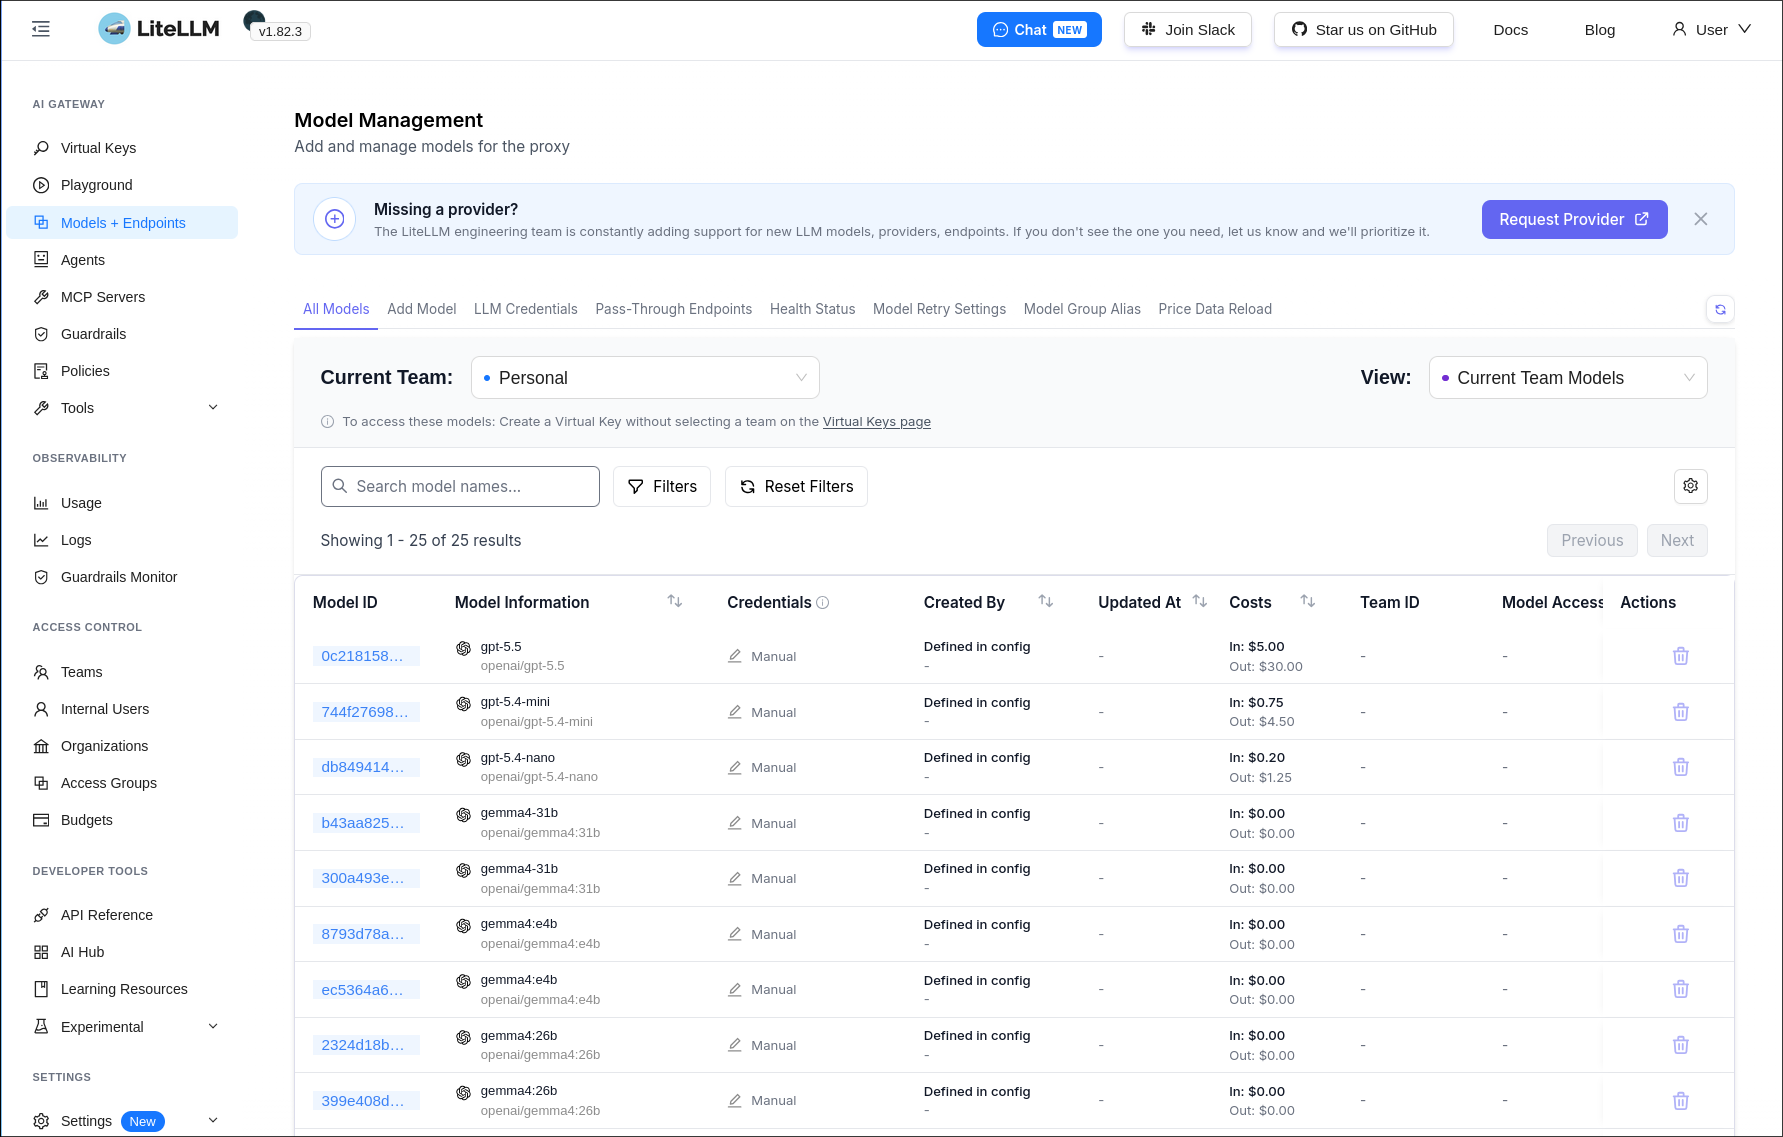Expand the Experimental menu

122,1027
